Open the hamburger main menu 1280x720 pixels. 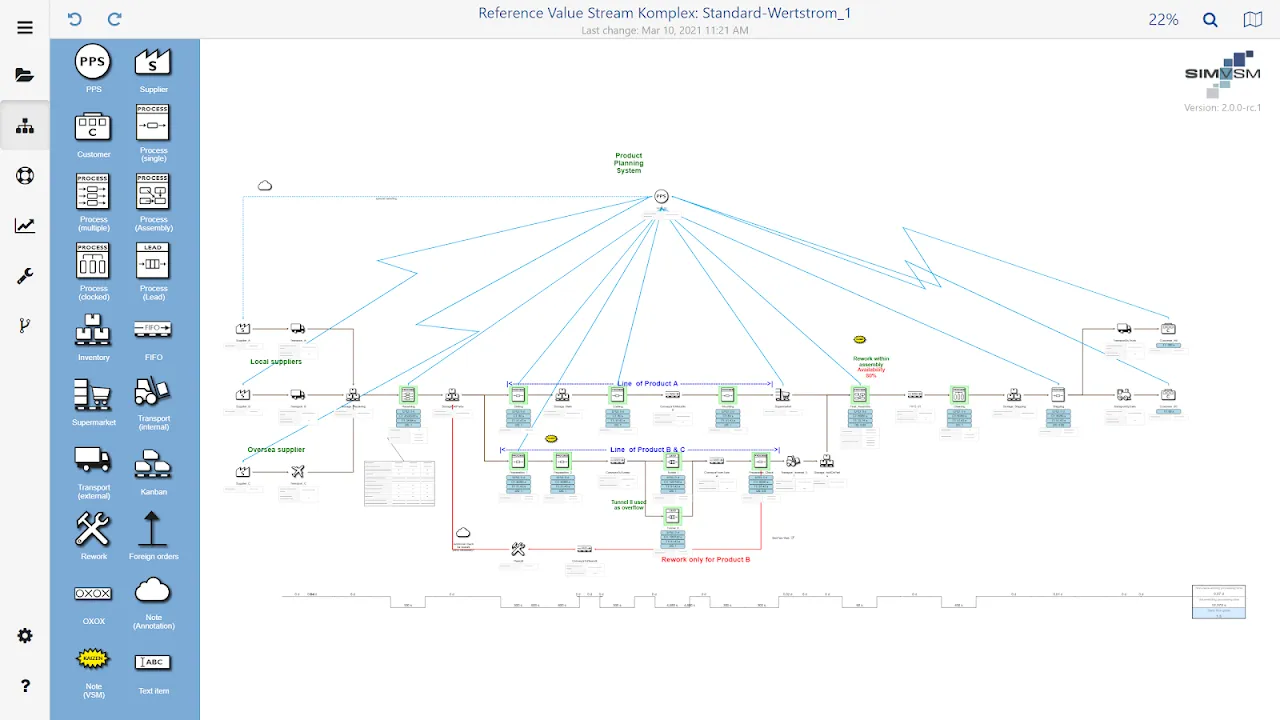pyautogui.click(x=25, y=27)
